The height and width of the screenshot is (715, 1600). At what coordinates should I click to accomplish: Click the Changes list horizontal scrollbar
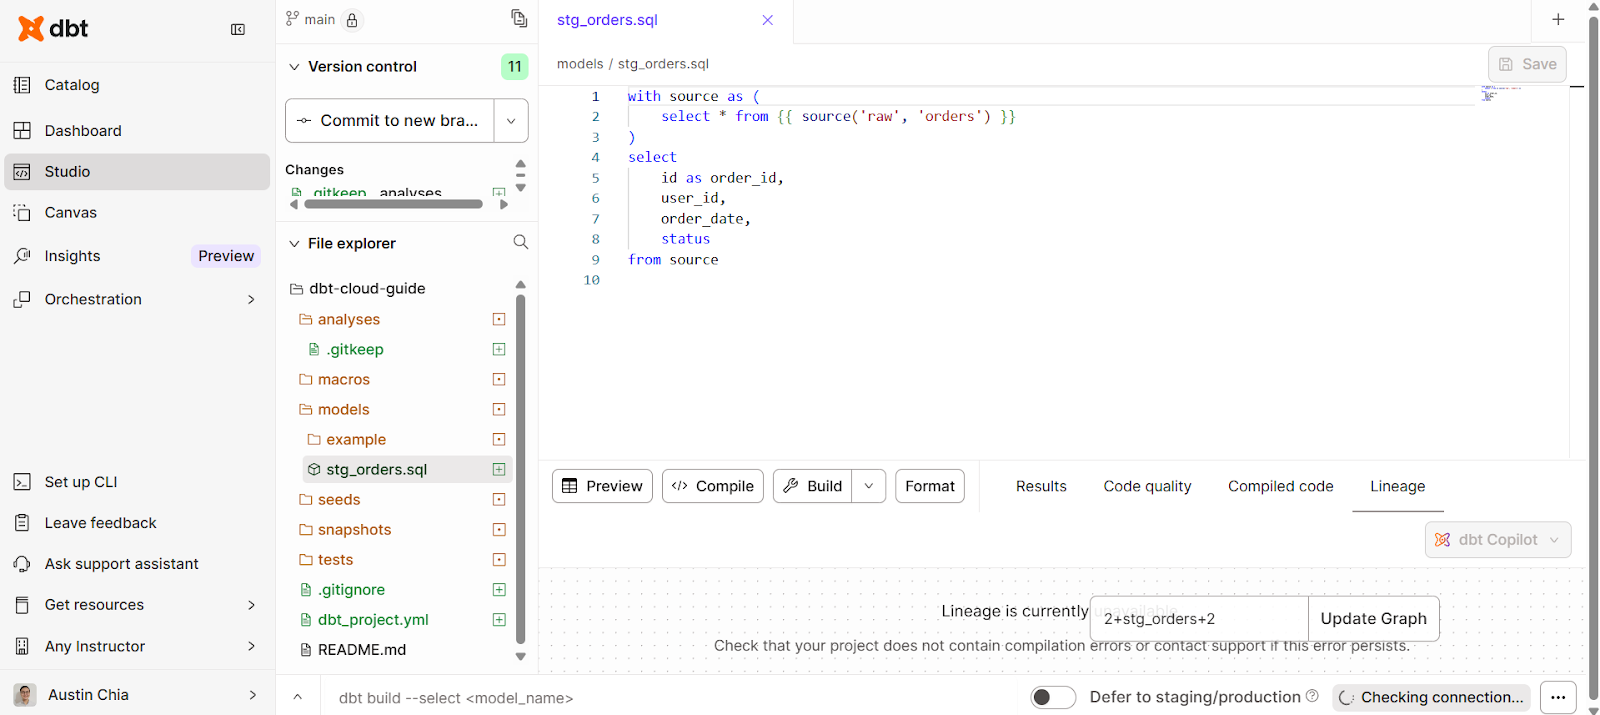click(393, 204)
